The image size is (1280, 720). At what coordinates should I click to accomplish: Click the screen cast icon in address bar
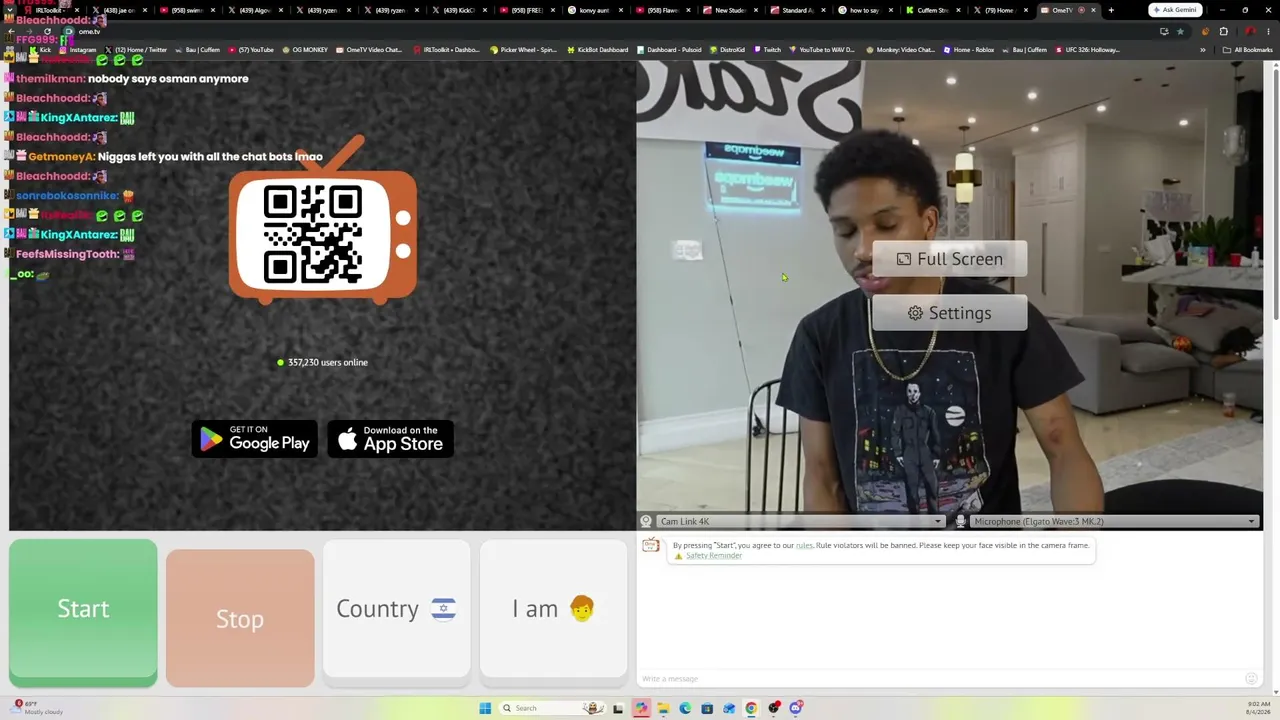[1164, 31]
